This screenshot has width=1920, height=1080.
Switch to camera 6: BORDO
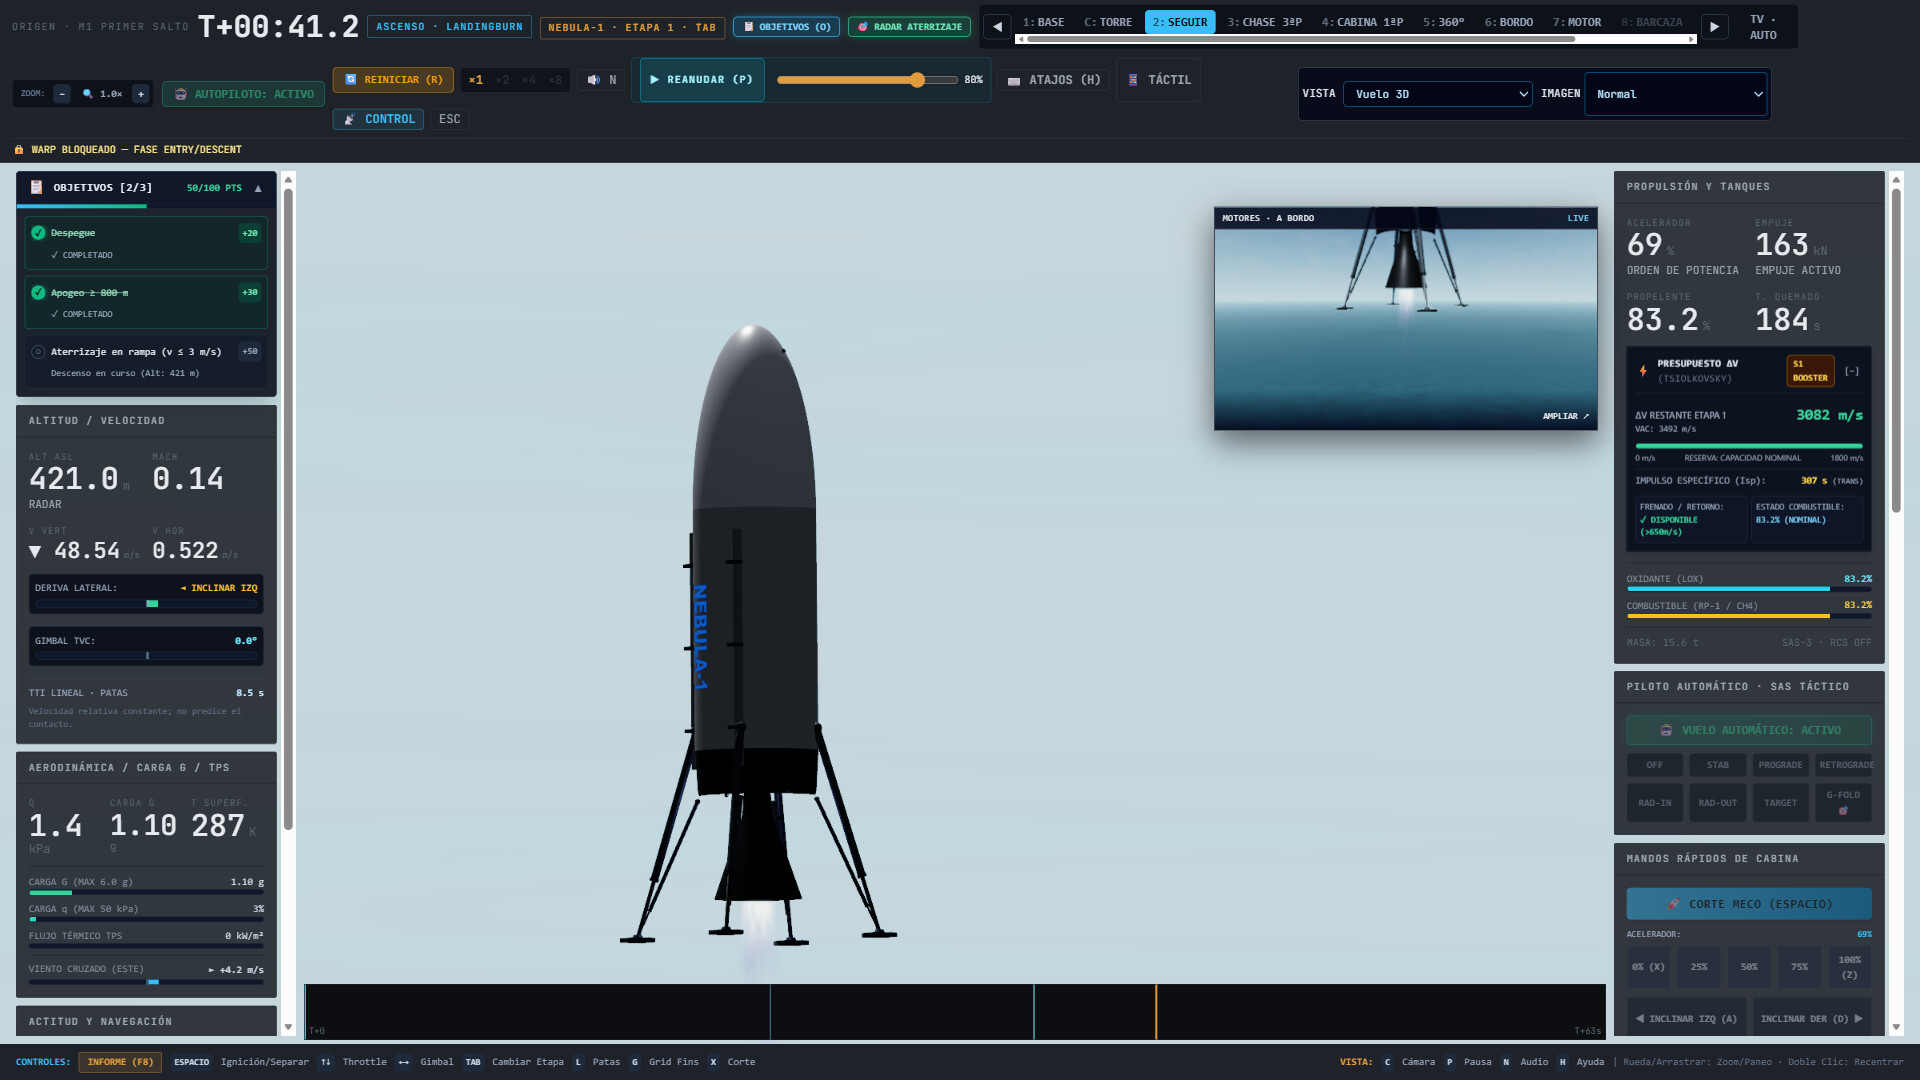pos(1508,22)
